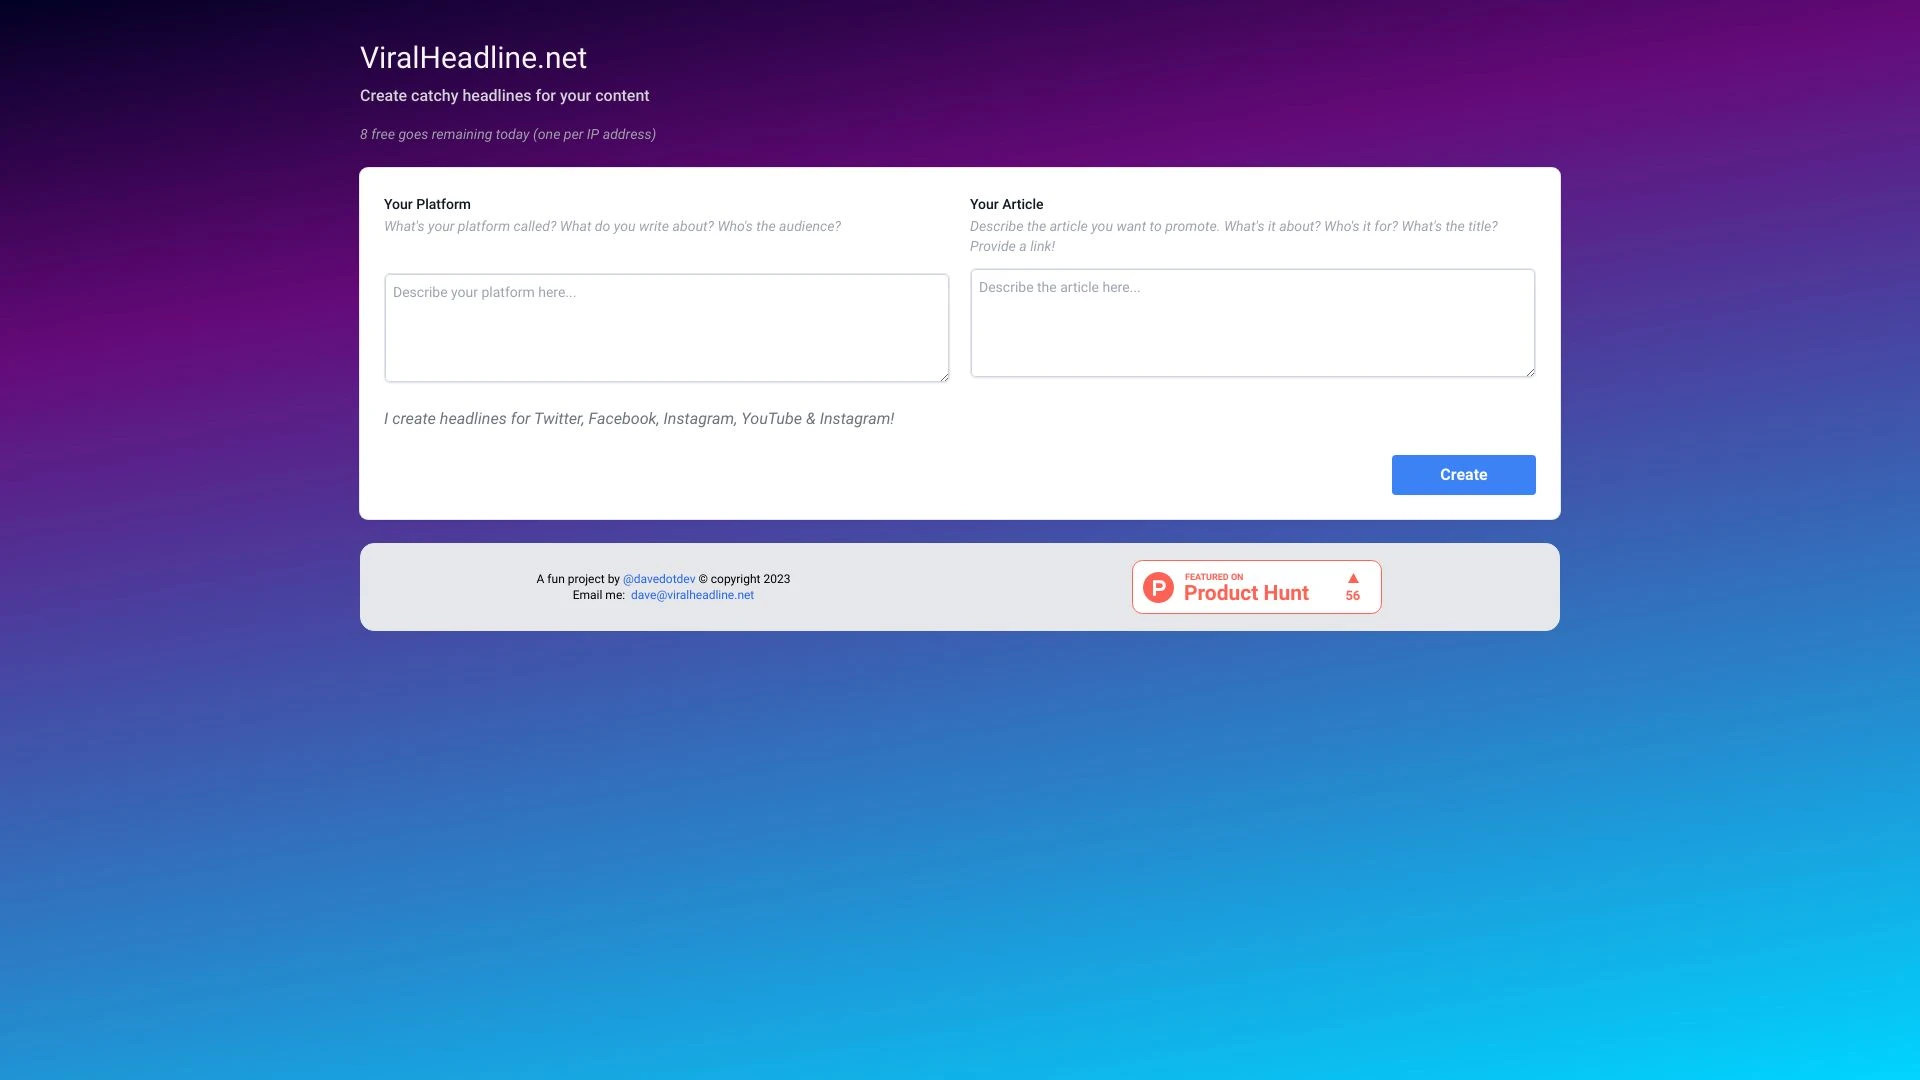Click the FEATURED ON label in the badge
1920x1080 pixels.
[x=1213, y=577]
